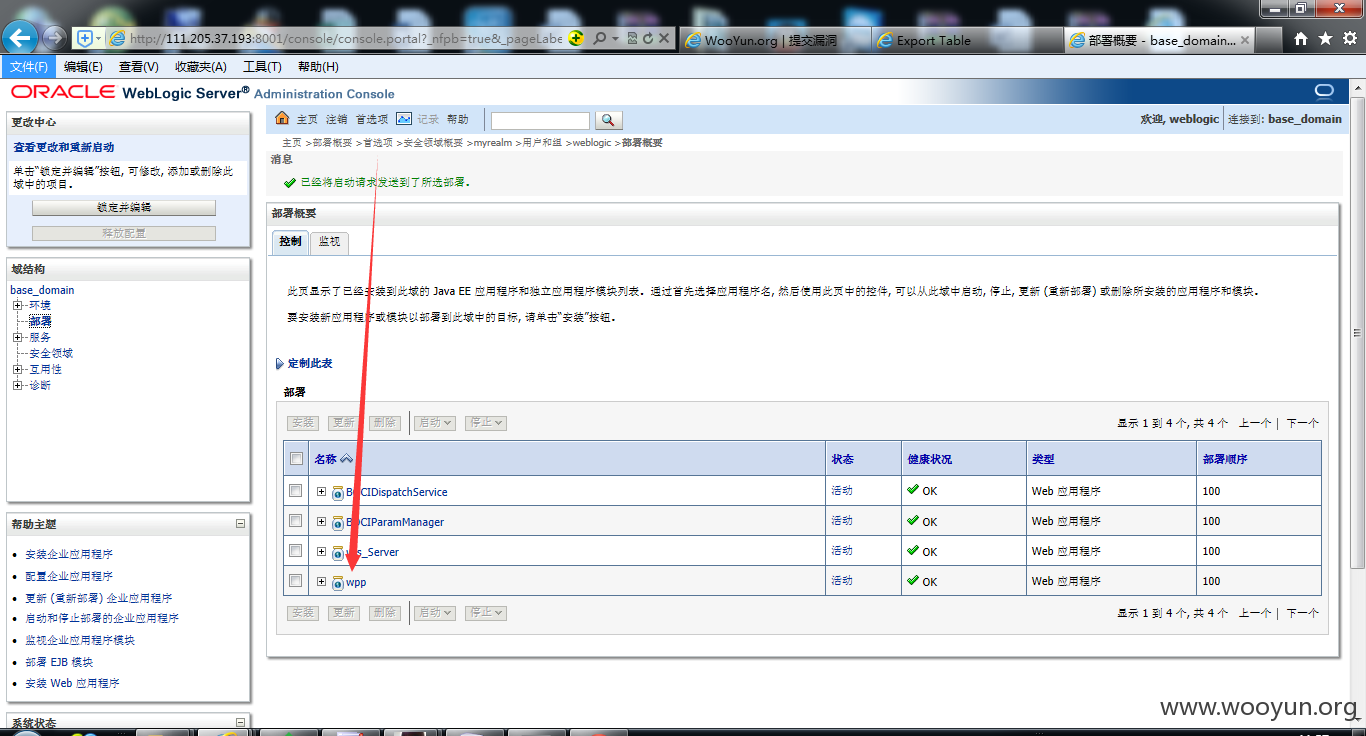Open 部署 EJB 模块 help link
The height and width of the screenshot is (736, 1366).
(59, 662)
